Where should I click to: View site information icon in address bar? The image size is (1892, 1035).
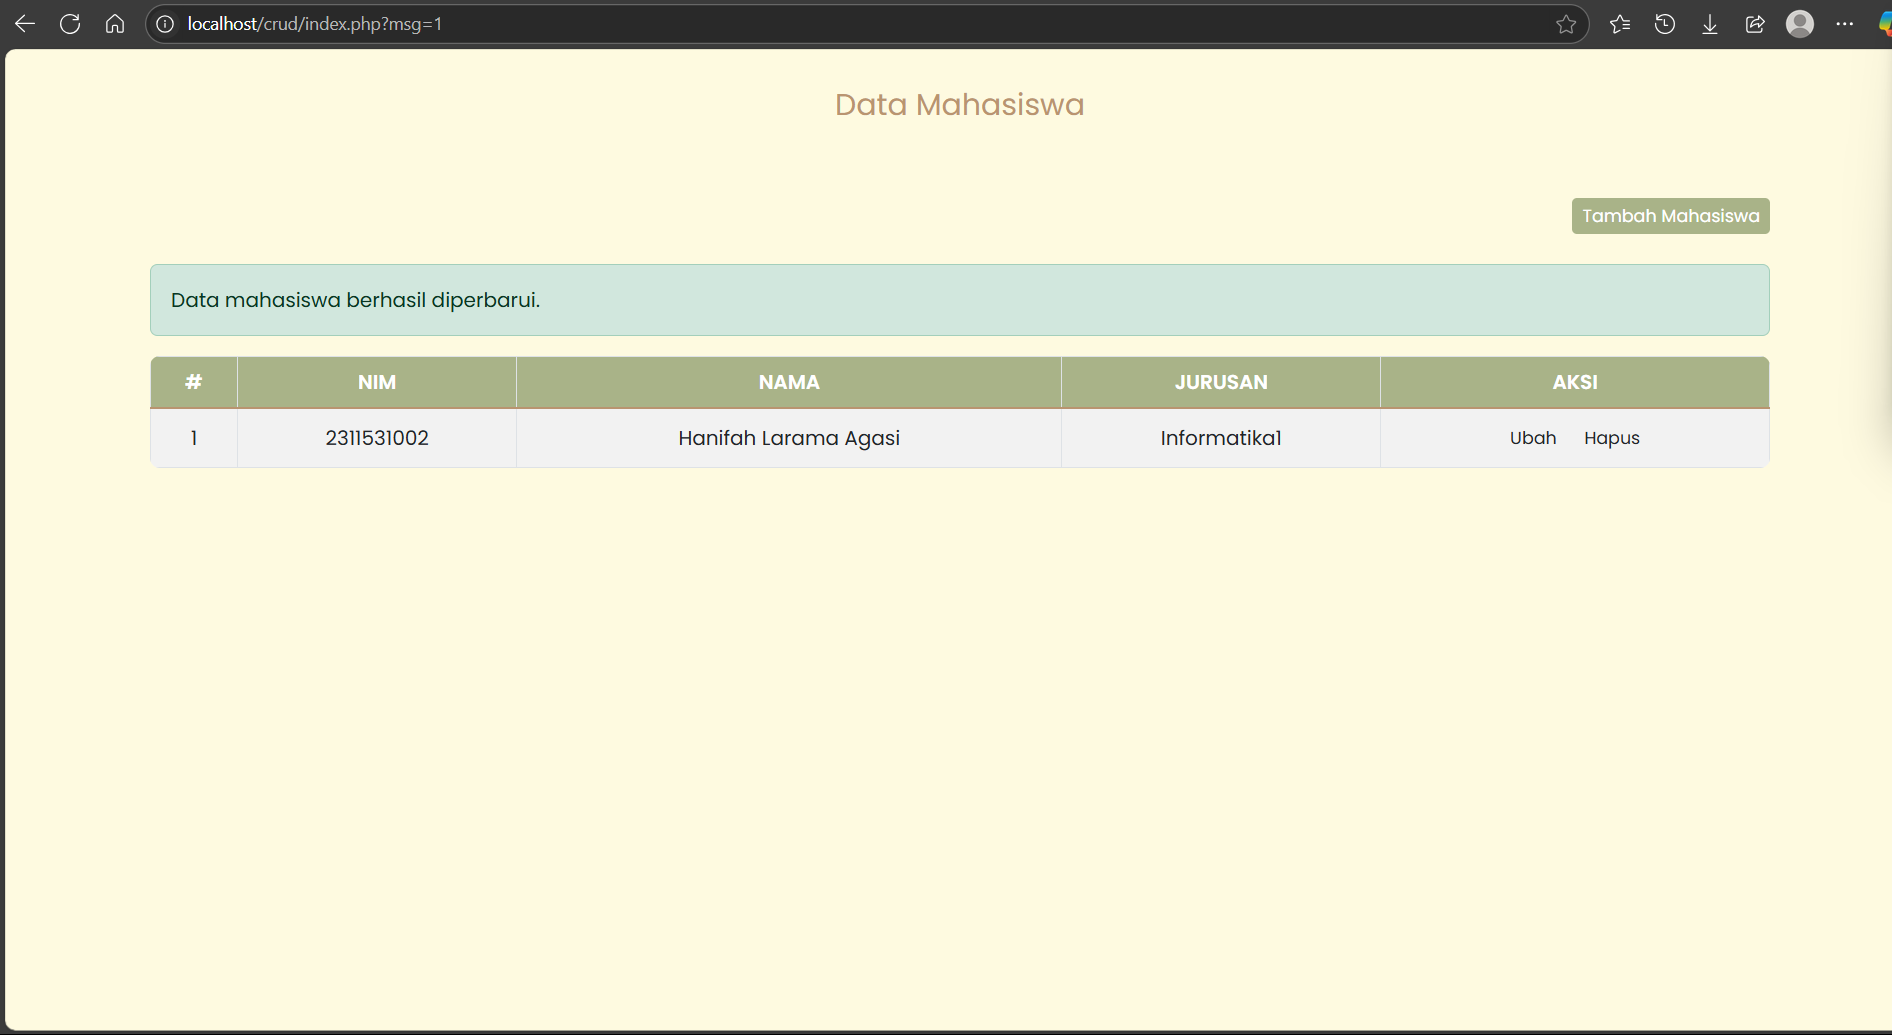(165, 24)
